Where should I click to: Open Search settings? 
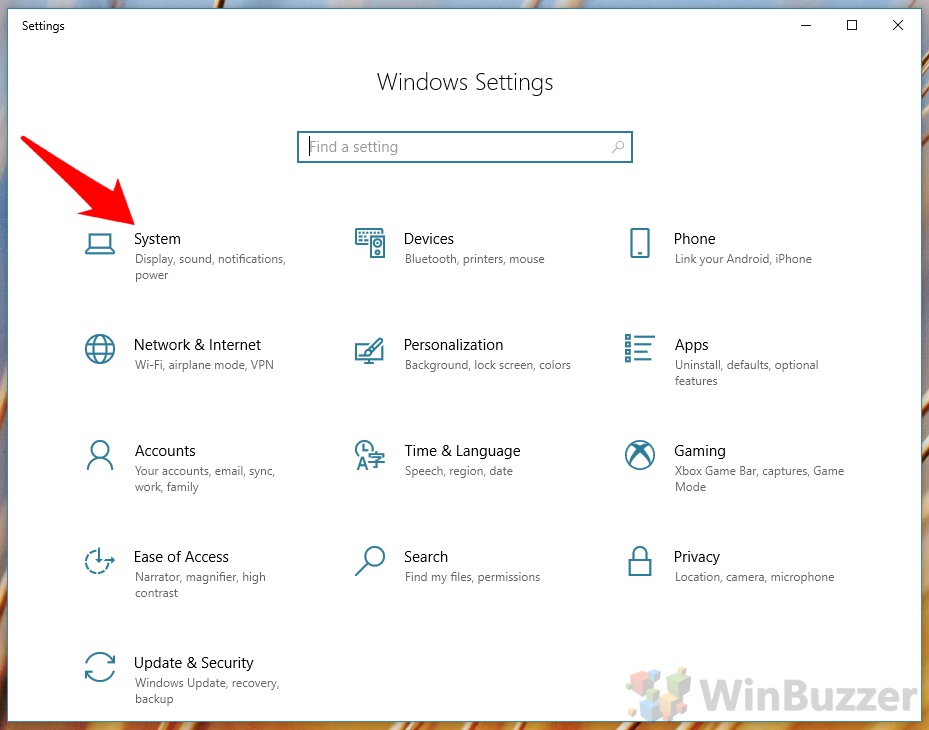click(426, 557)
